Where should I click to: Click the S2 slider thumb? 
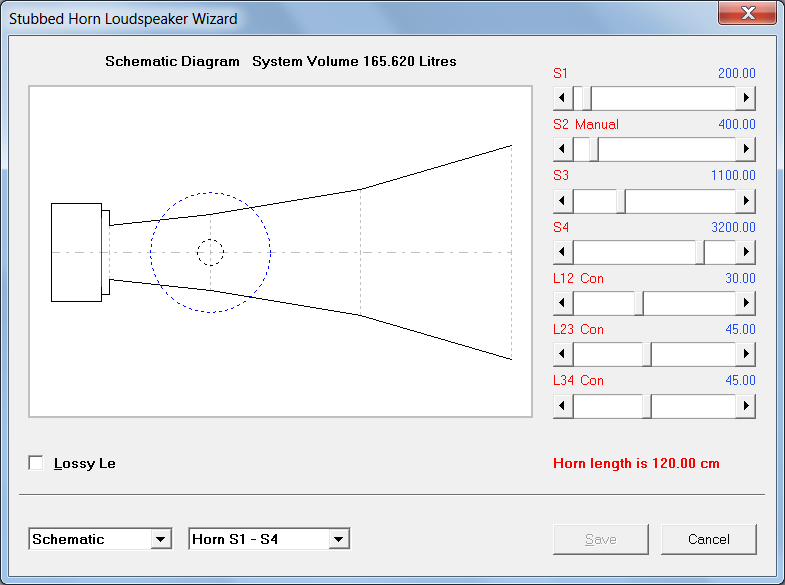[594, 149]
